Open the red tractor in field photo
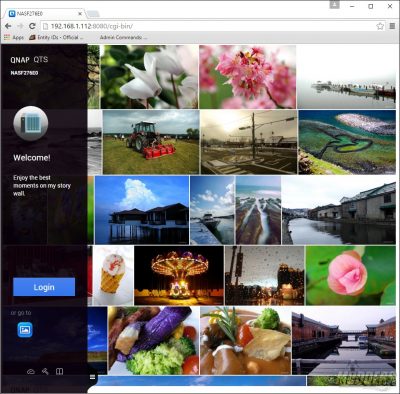400x394 pixels. (151, 142)
